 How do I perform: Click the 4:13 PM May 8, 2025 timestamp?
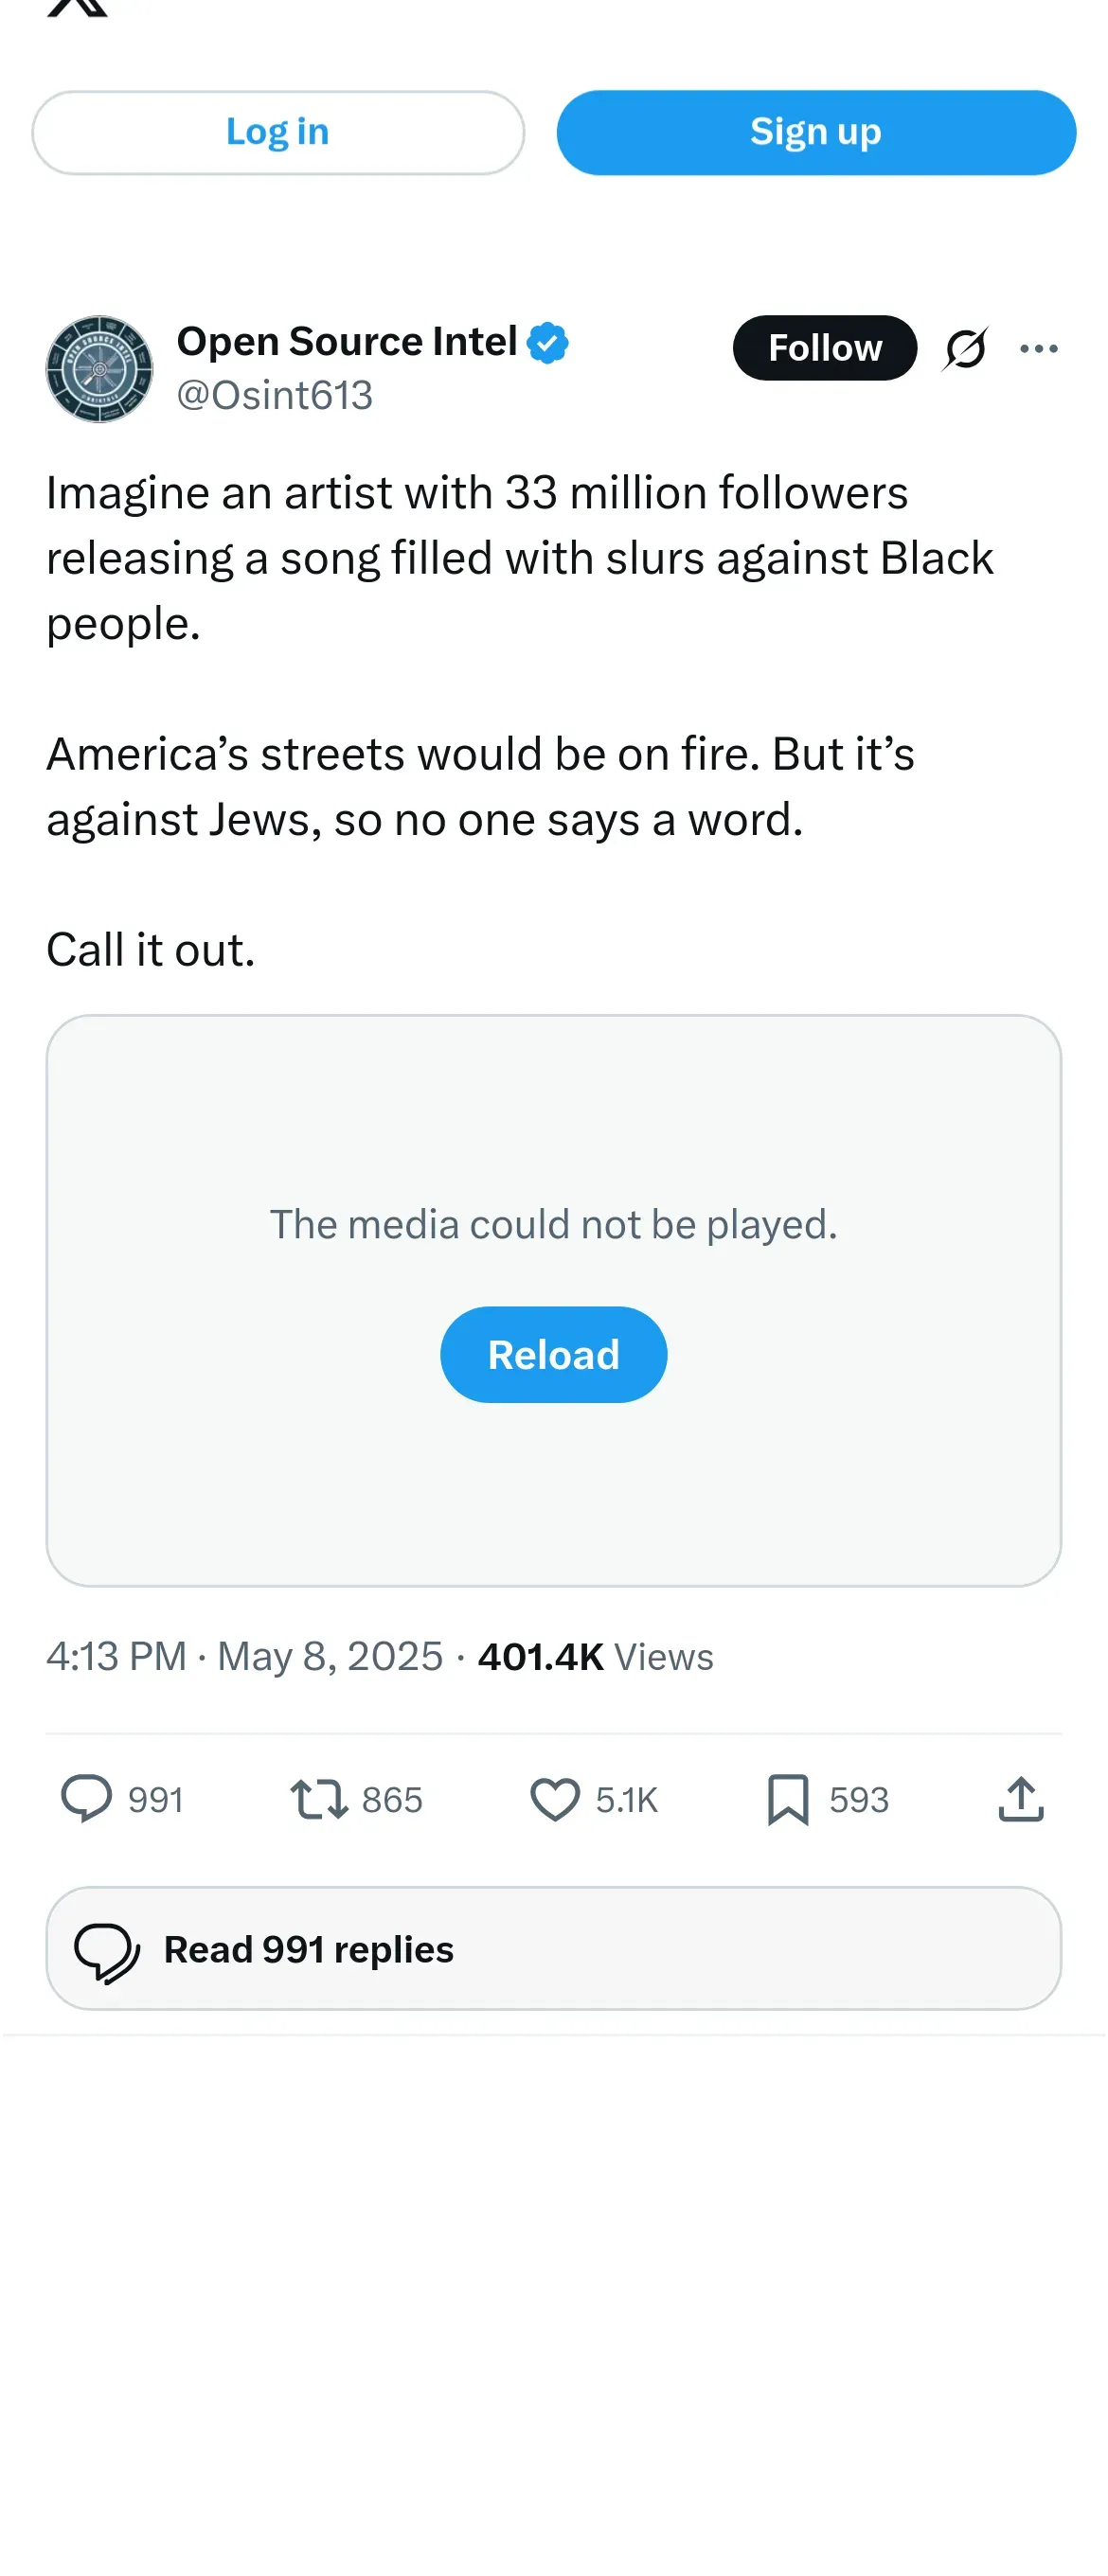pos(244,1657)
